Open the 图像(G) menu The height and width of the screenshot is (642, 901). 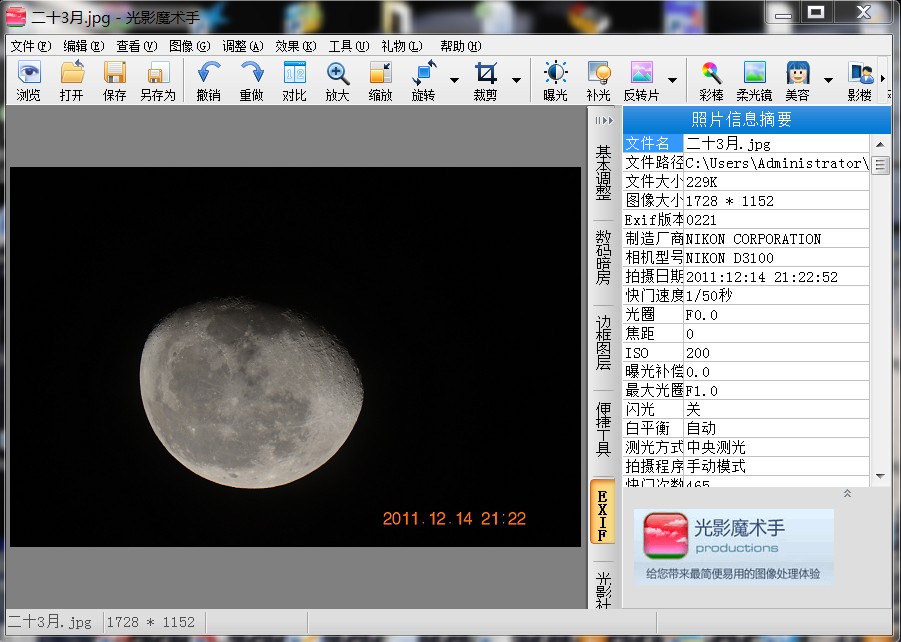click(x=190, y=46)
